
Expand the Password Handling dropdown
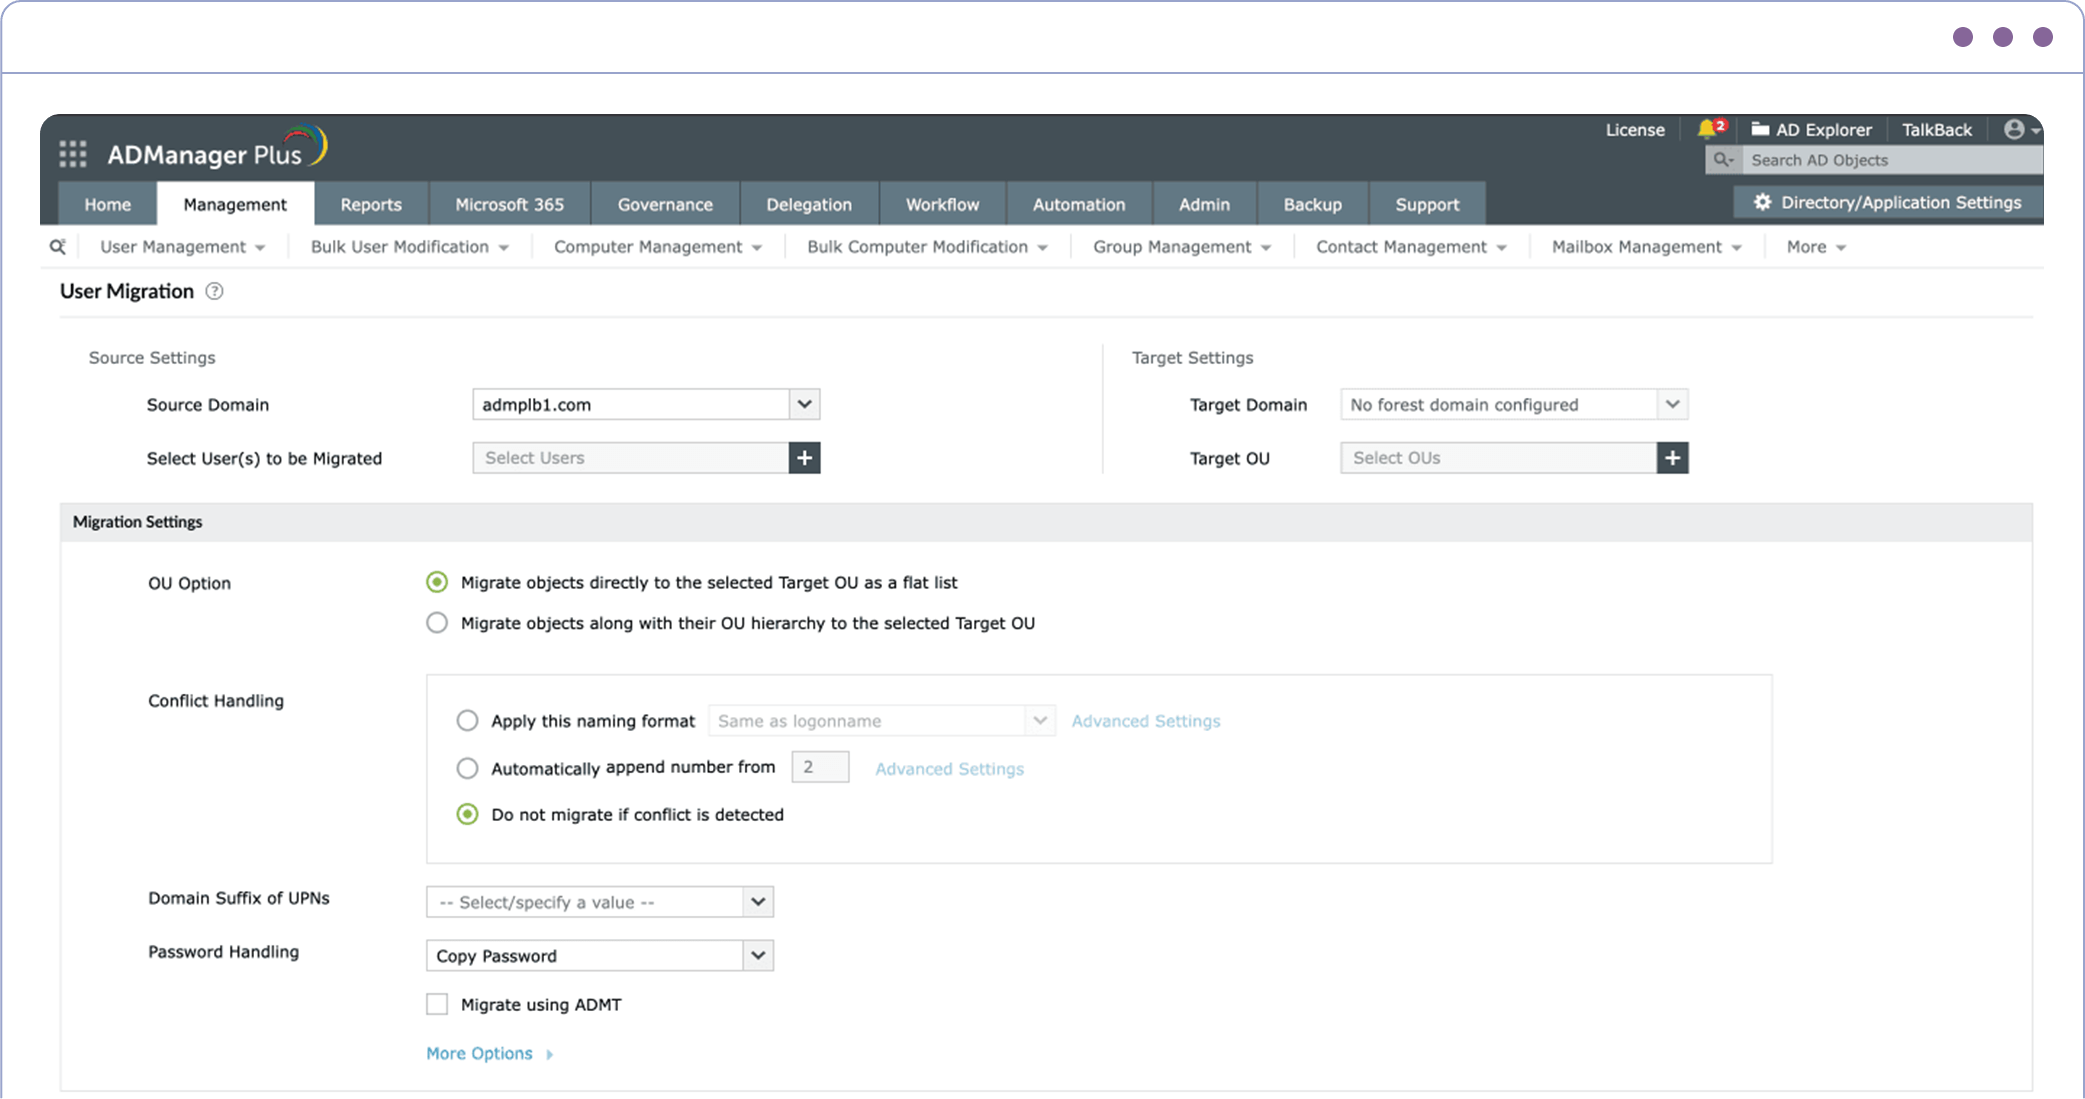click(x=758, y=955)
